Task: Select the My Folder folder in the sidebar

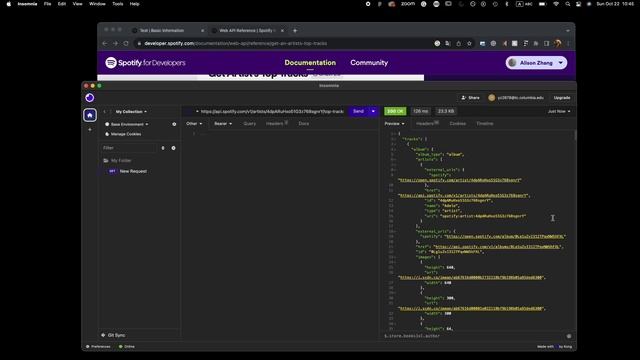Action: click(118, 160)
